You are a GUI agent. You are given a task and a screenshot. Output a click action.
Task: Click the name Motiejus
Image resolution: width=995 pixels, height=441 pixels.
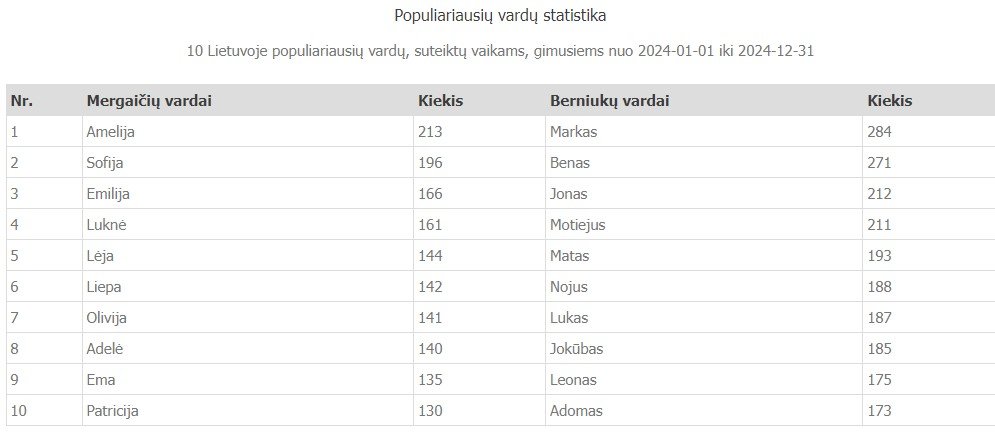pyautogui.click(x=577, y=225)
